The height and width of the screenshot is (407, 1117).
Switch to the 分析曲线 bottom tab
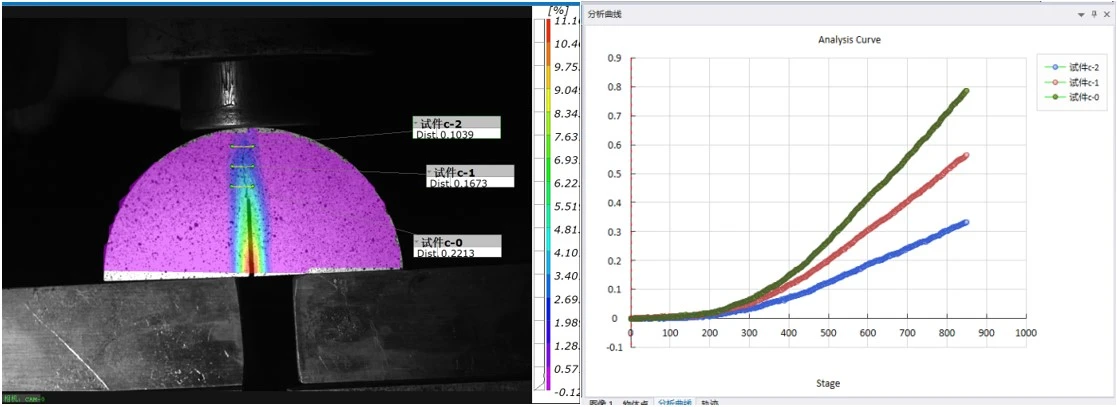pyautogui.click(x=674, y=403)
